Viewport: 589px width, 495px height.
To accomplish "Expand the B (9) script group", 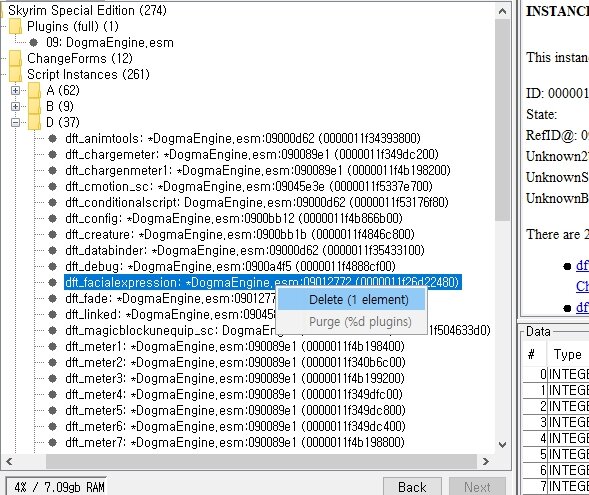I will pyautogui.click(x=15, y=106).
